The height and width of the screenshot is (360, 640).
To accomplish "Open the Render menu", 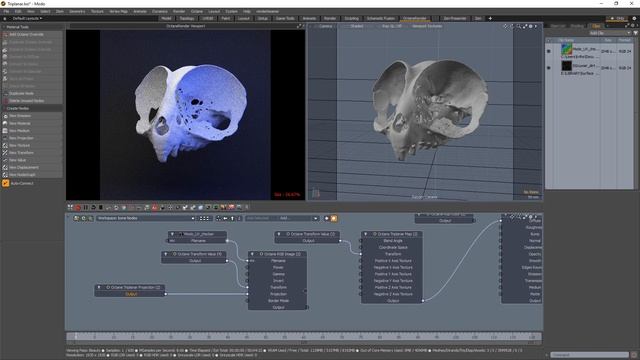I will (179, 11).
